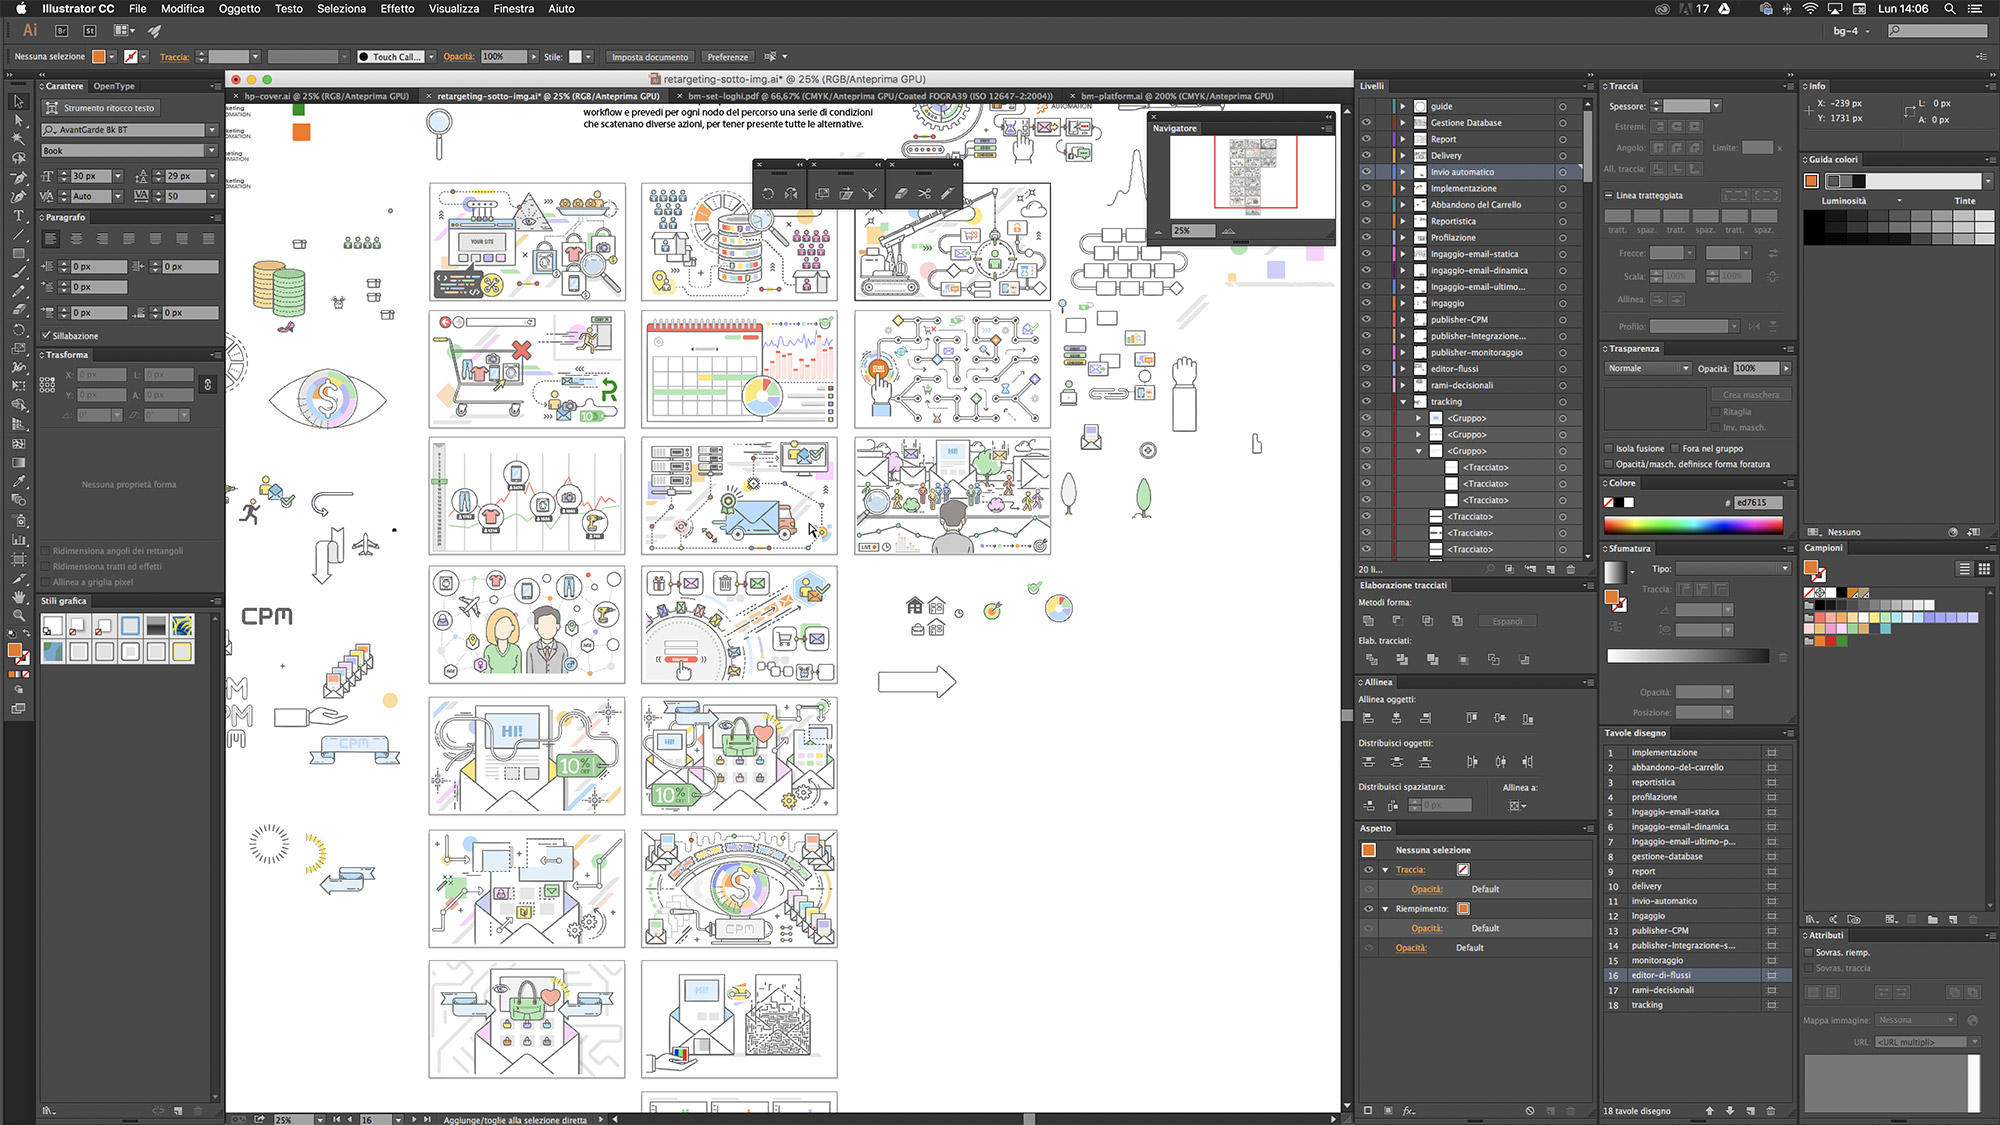Select the Line Segment tool
Image resolution: width=2000 pixels, height=1125 pixels.
pos(18,234)
